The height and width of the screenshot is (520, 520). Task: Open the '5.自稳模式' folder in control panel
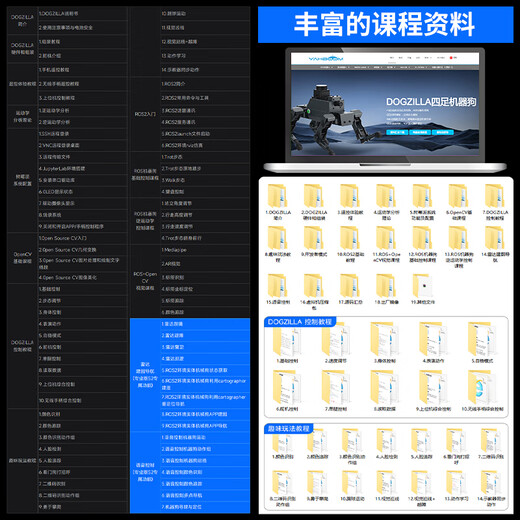[482, 340]
